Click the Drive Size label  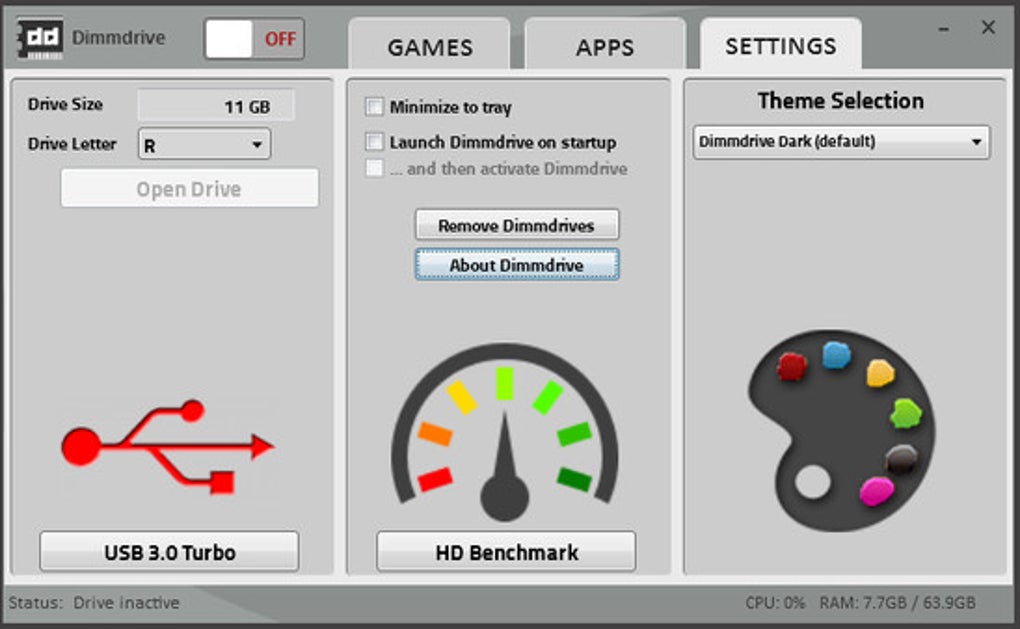click(x=65, y=104)
